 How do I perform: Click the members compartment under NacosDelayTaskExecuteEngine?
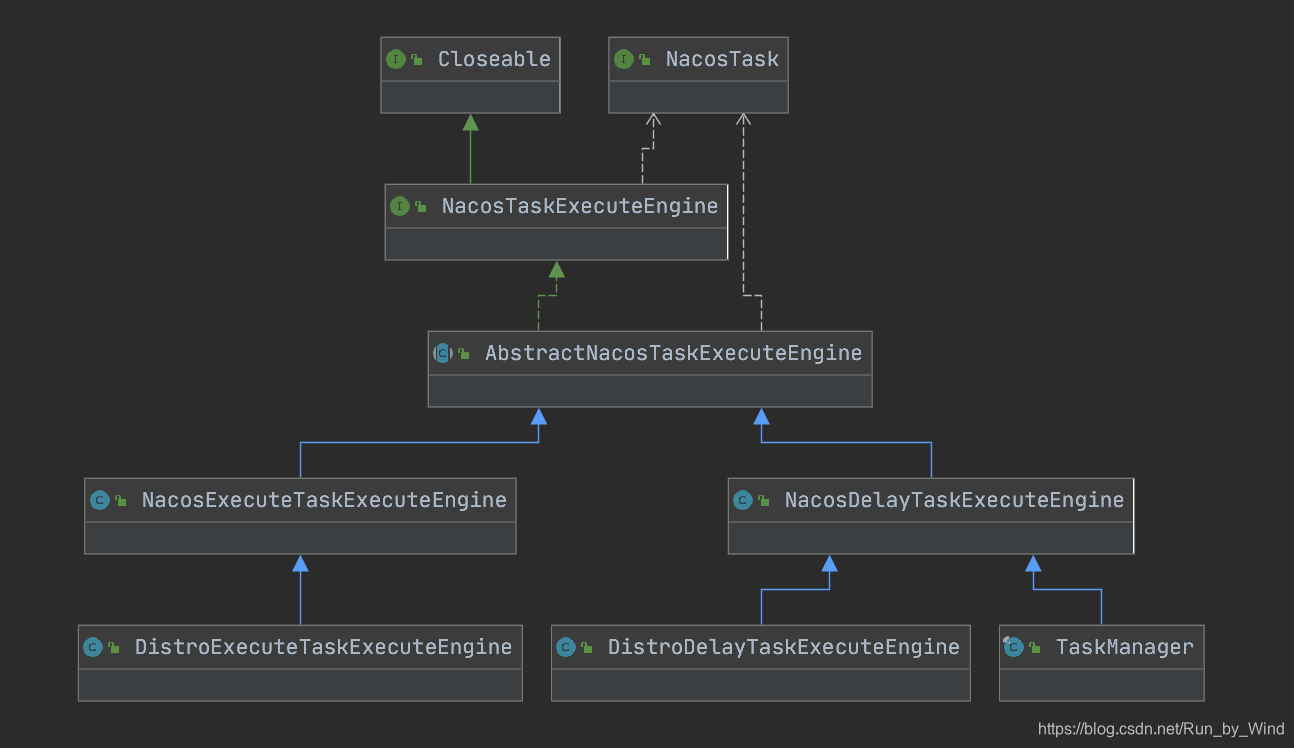(x=931, y=538)
